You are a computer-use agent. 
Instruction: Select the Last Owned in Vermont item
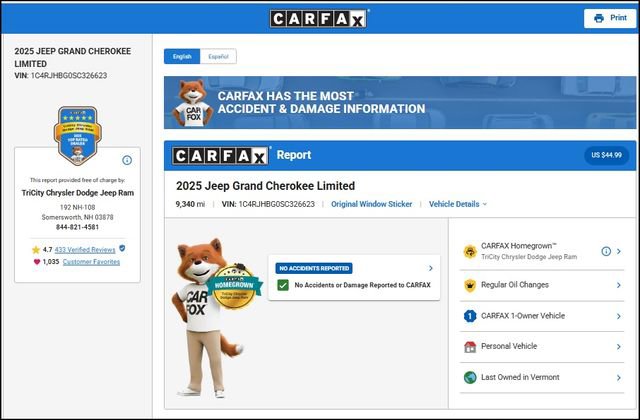542,378
